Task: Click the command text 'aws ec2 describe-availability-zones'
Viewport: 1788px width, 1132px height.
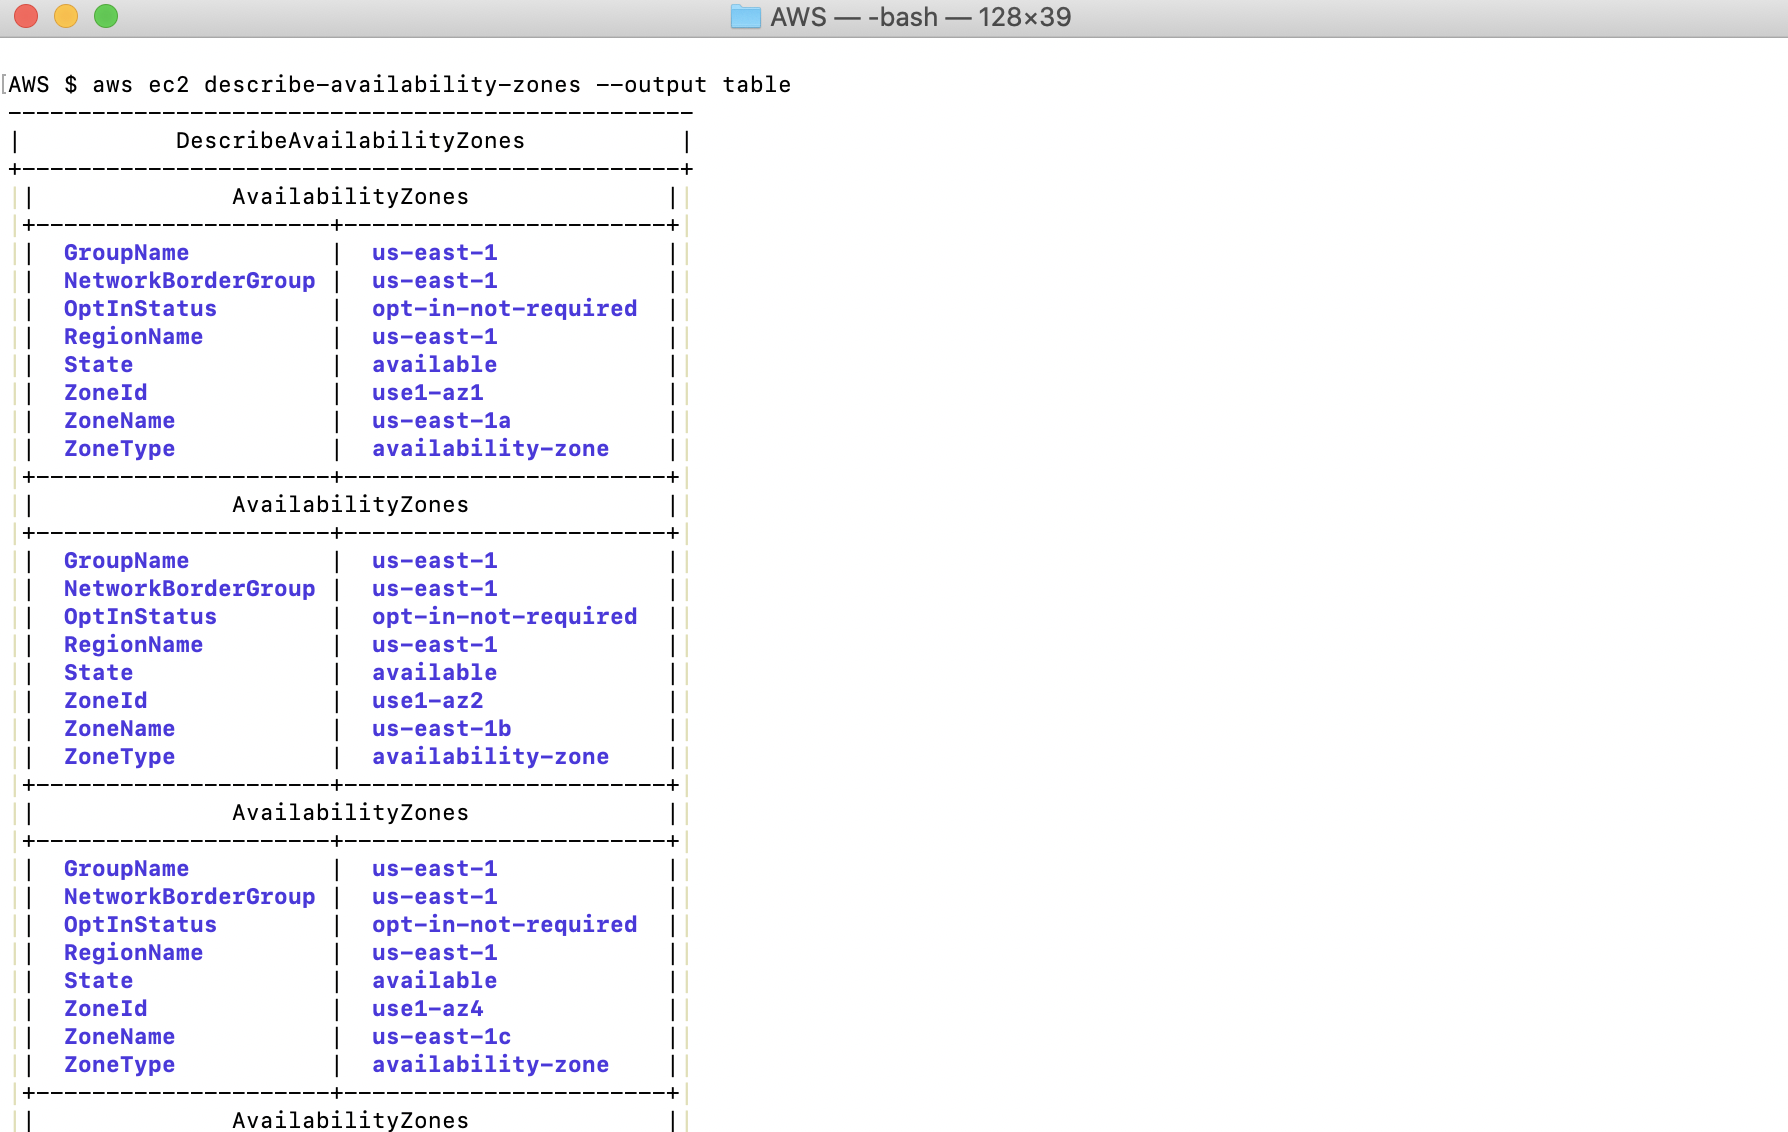Action: [336, 85]
